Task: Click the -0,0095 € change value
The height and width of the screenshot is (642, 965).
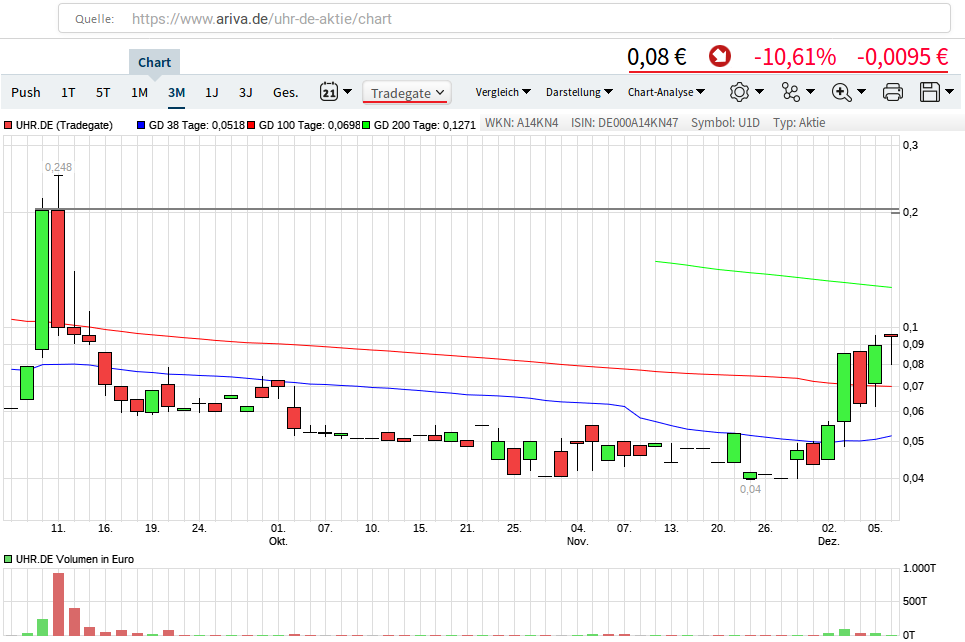Action: [x=902, y=57]
